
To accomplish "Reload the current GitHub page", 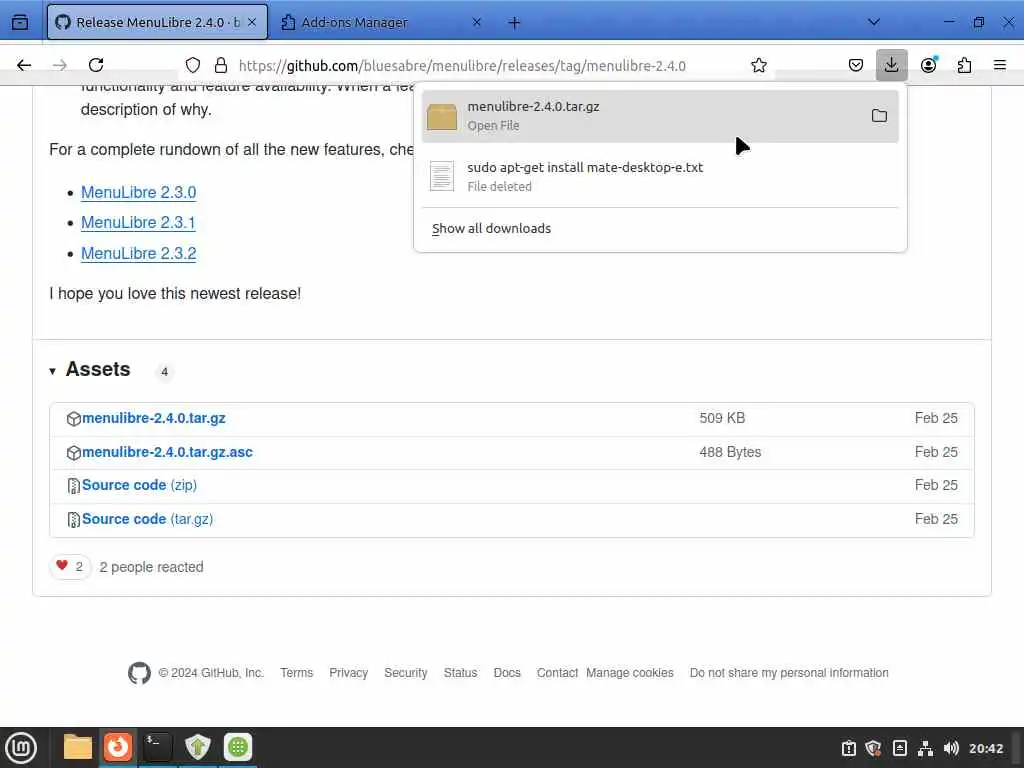I will [x=96, y=65].
